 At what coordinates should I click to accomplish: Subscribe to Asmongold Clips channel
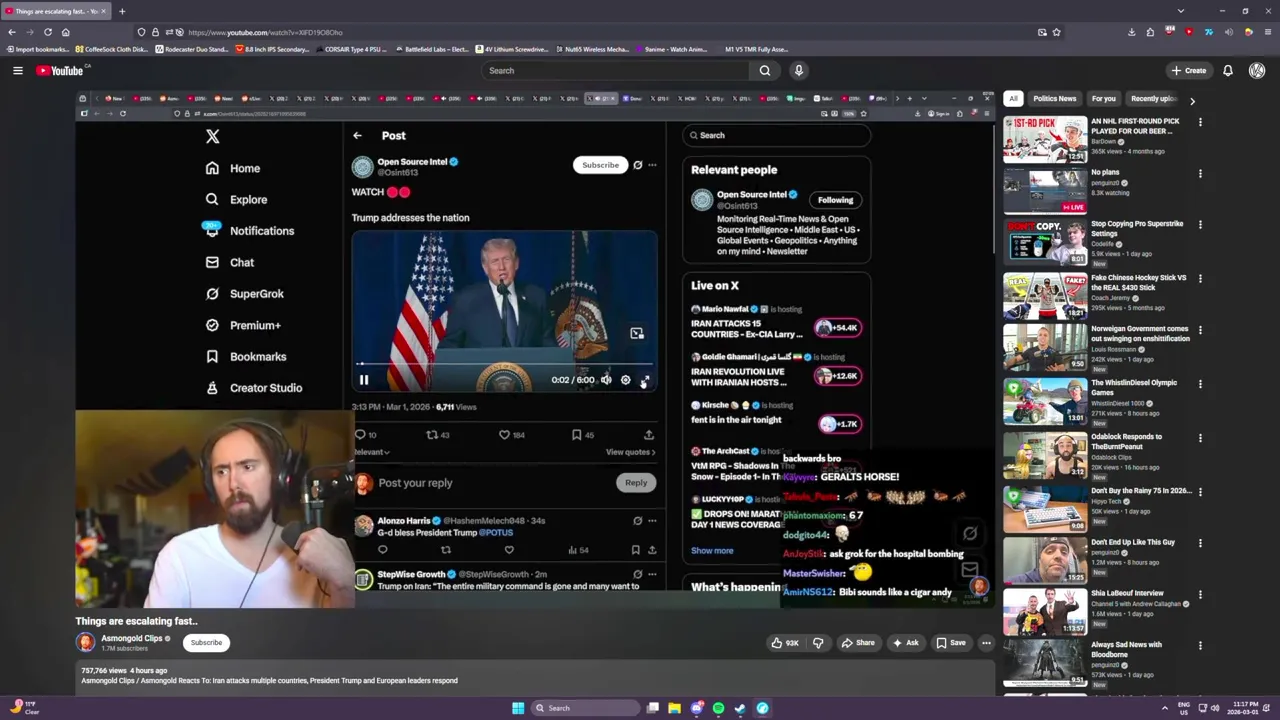tap(207, 643)
